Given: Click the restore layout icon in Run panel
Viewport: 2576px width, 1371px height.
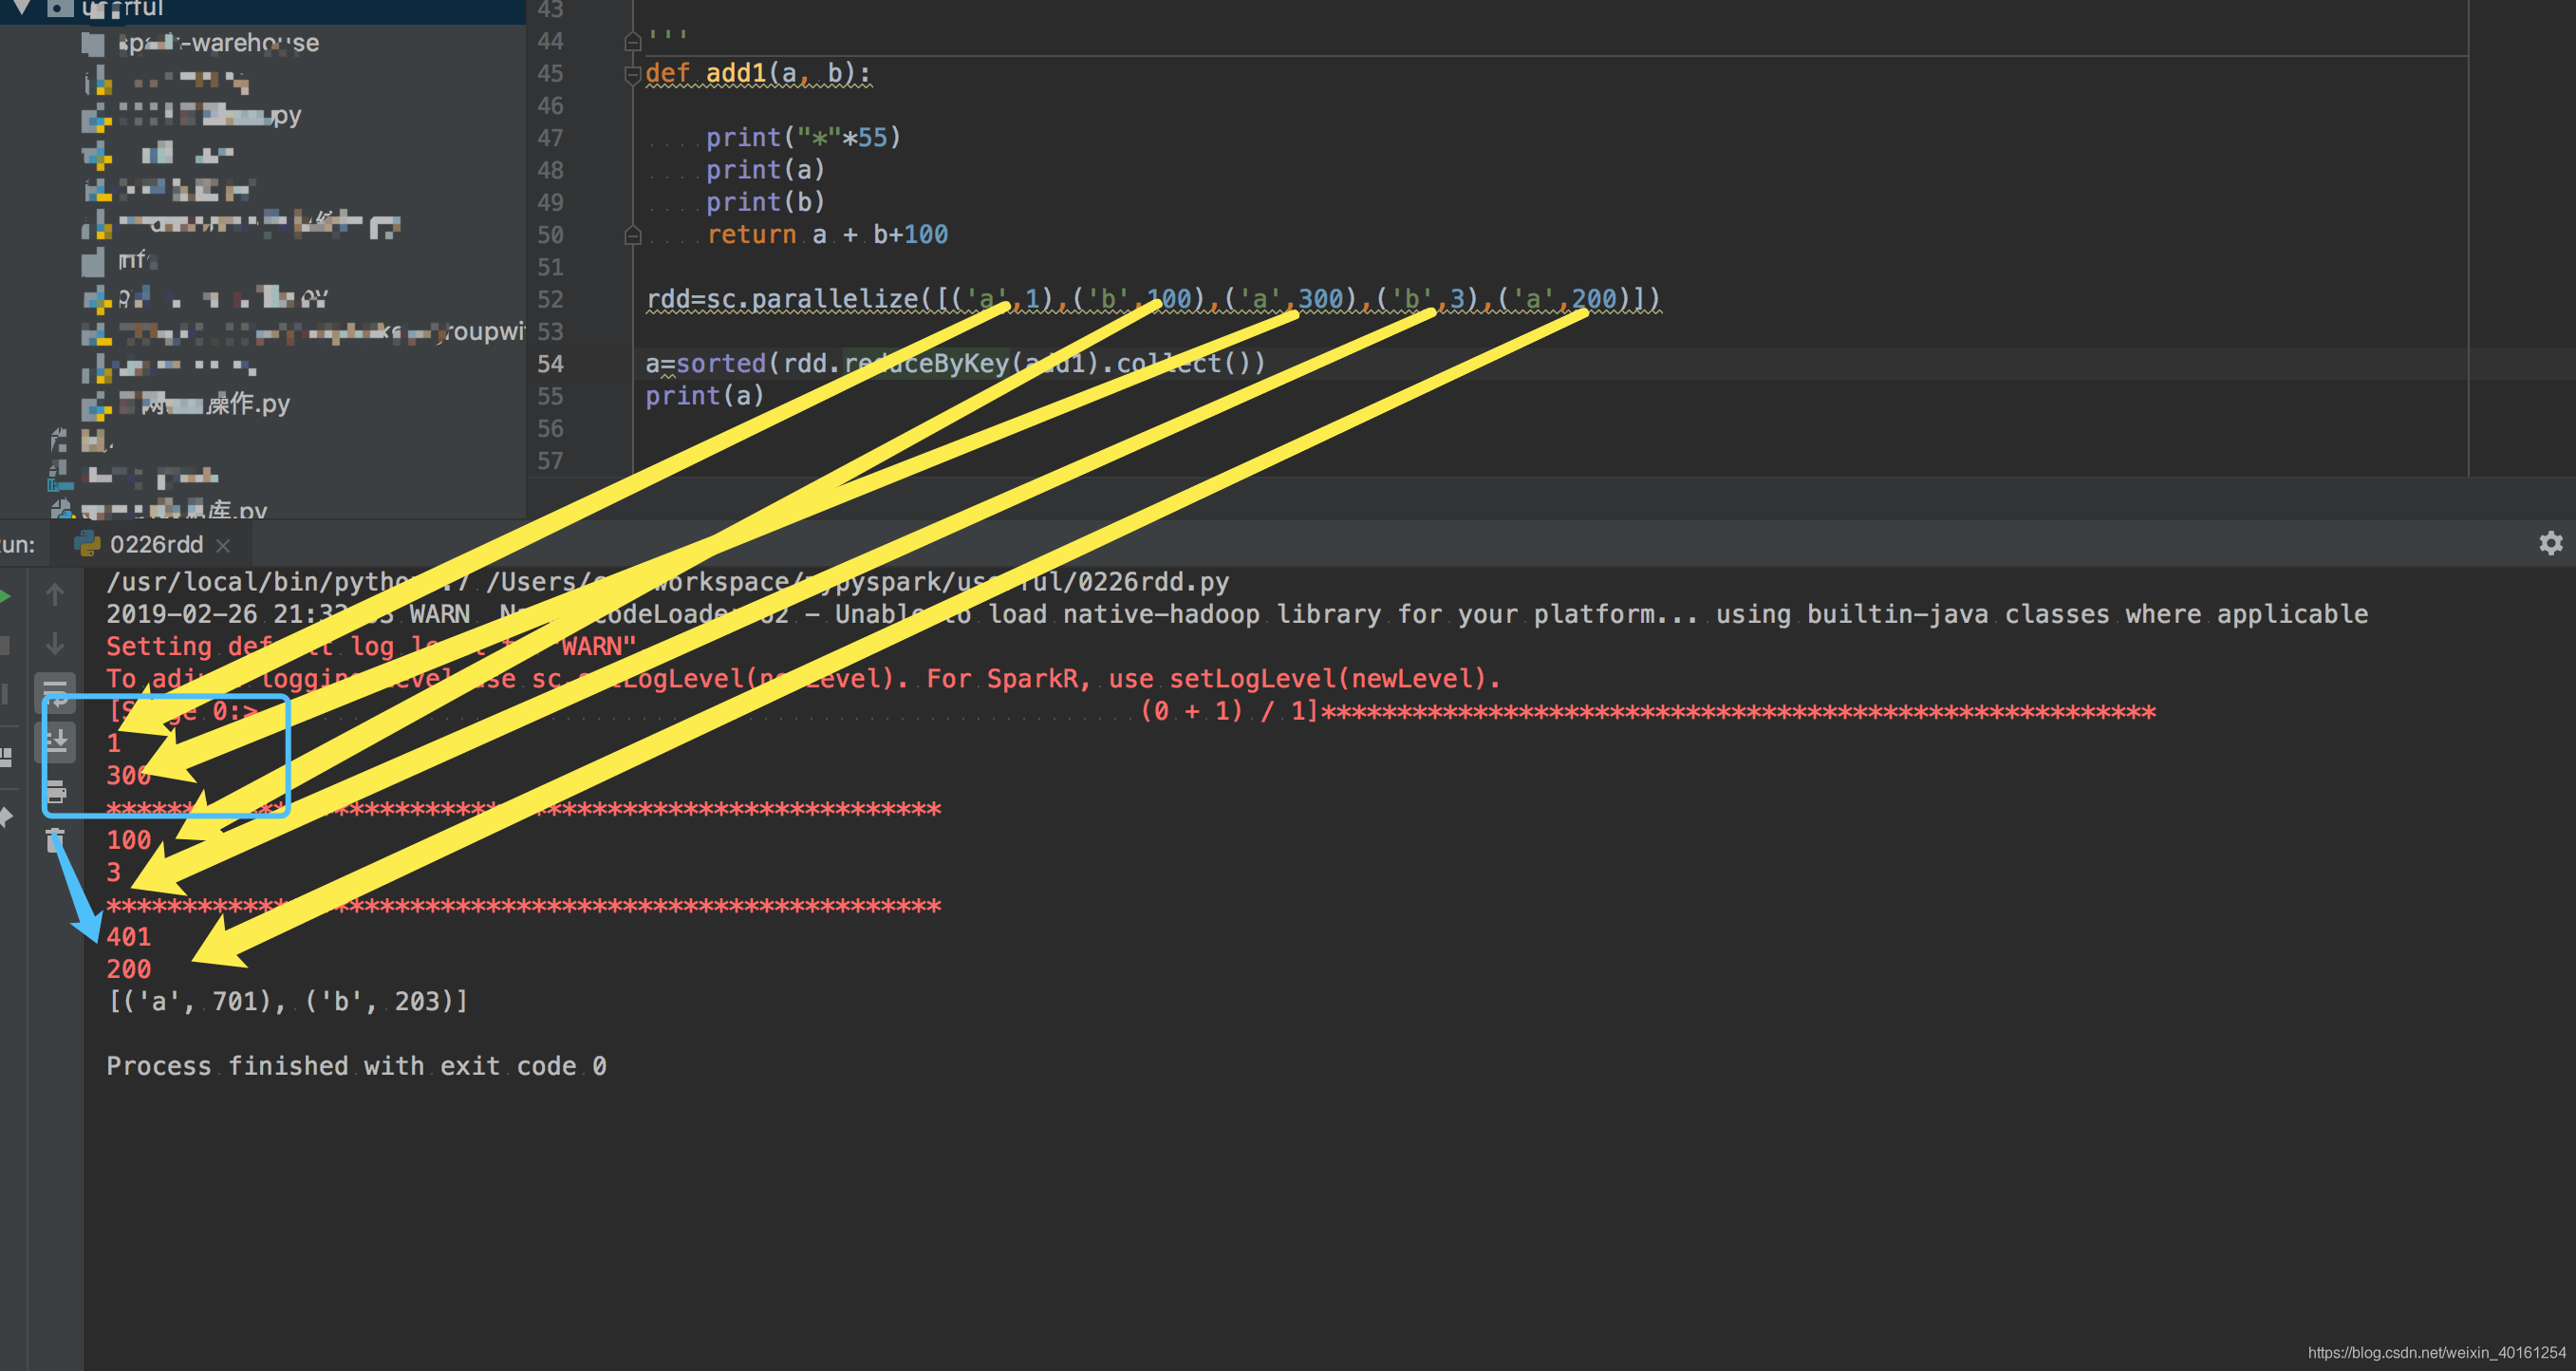Looking at the screenshot, I should [x=5, y=757].
